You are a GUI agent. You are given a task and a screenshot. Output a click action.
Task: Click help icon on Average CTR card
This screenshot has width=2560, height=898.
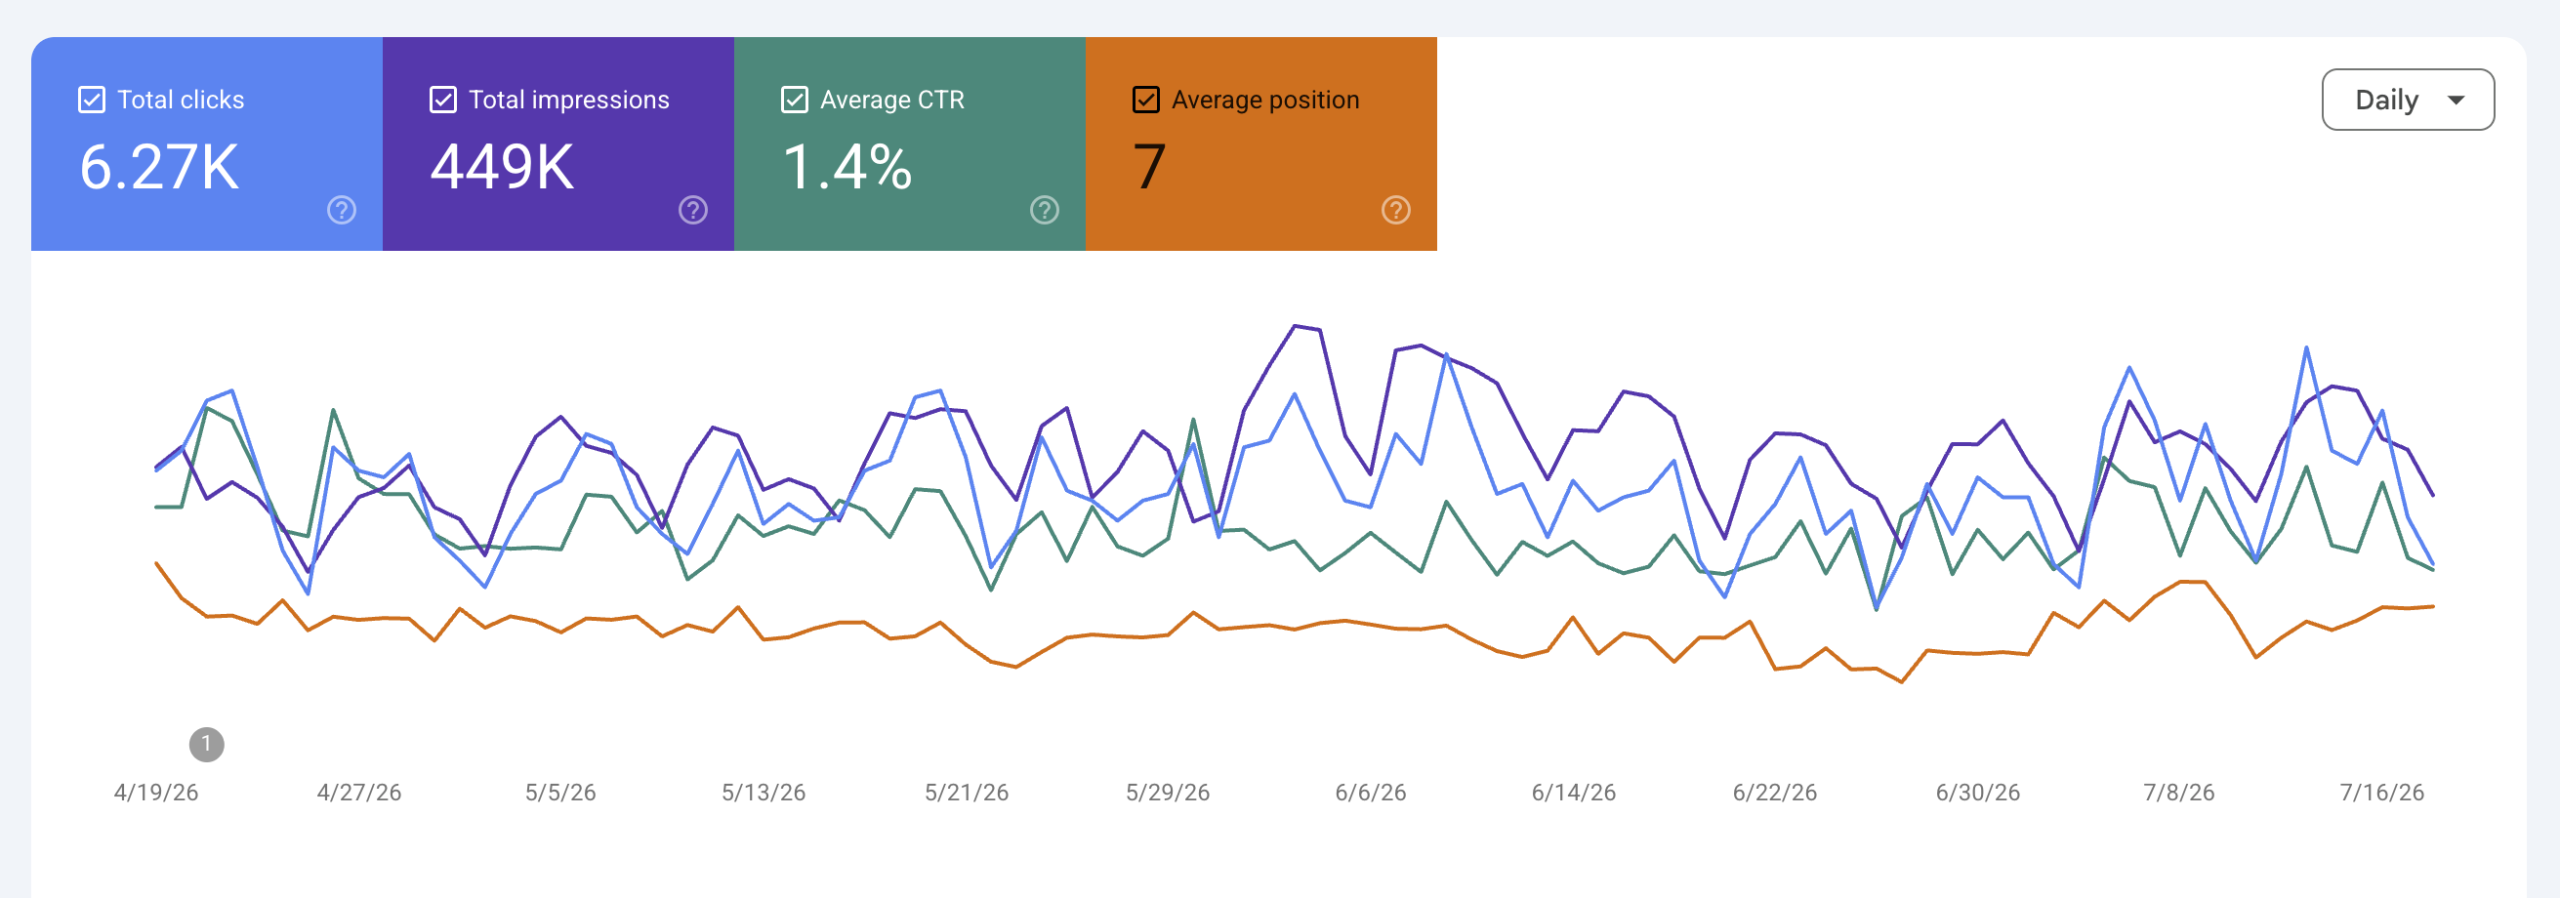[1045, 210]
